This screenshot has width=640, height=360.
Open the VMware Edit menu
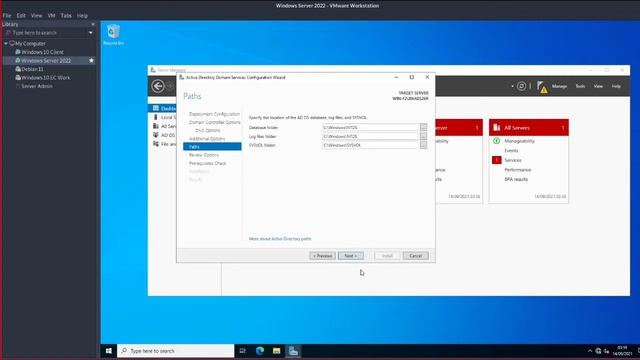pos(21,16)
